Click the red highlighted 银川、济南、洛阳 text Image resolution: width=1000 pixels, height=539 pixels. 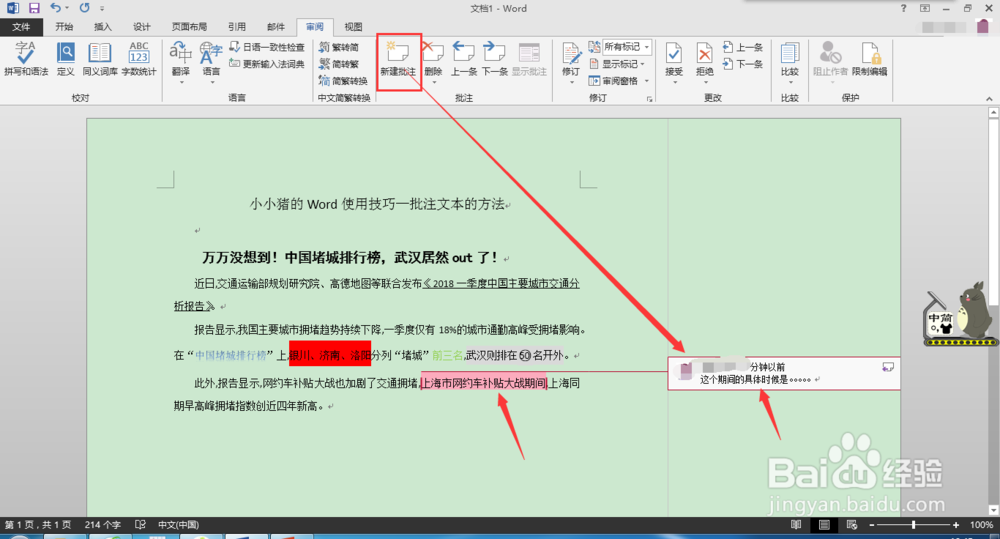pyautogui.click(x=330, y=355)
